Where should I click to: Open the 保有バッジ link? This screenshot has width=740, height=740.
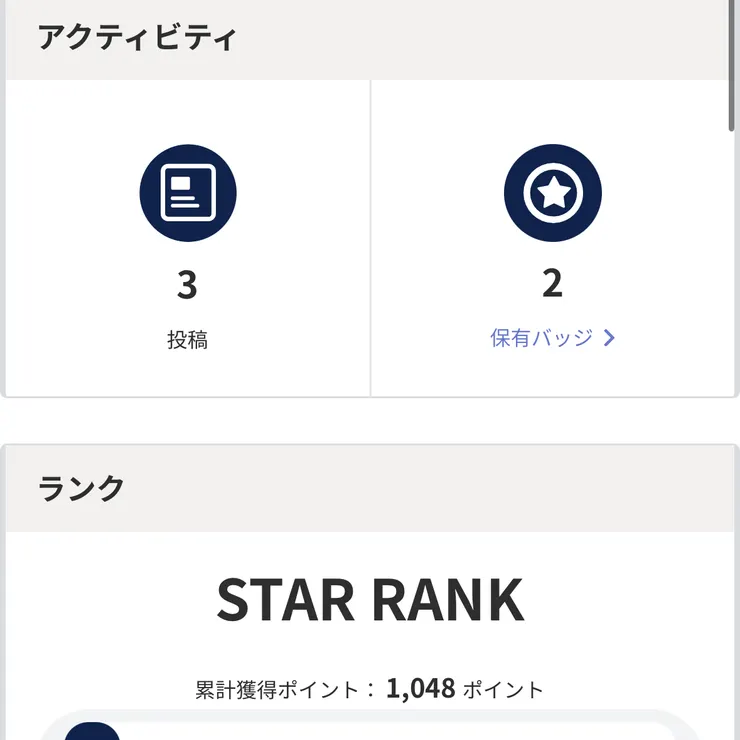point(542,338)
